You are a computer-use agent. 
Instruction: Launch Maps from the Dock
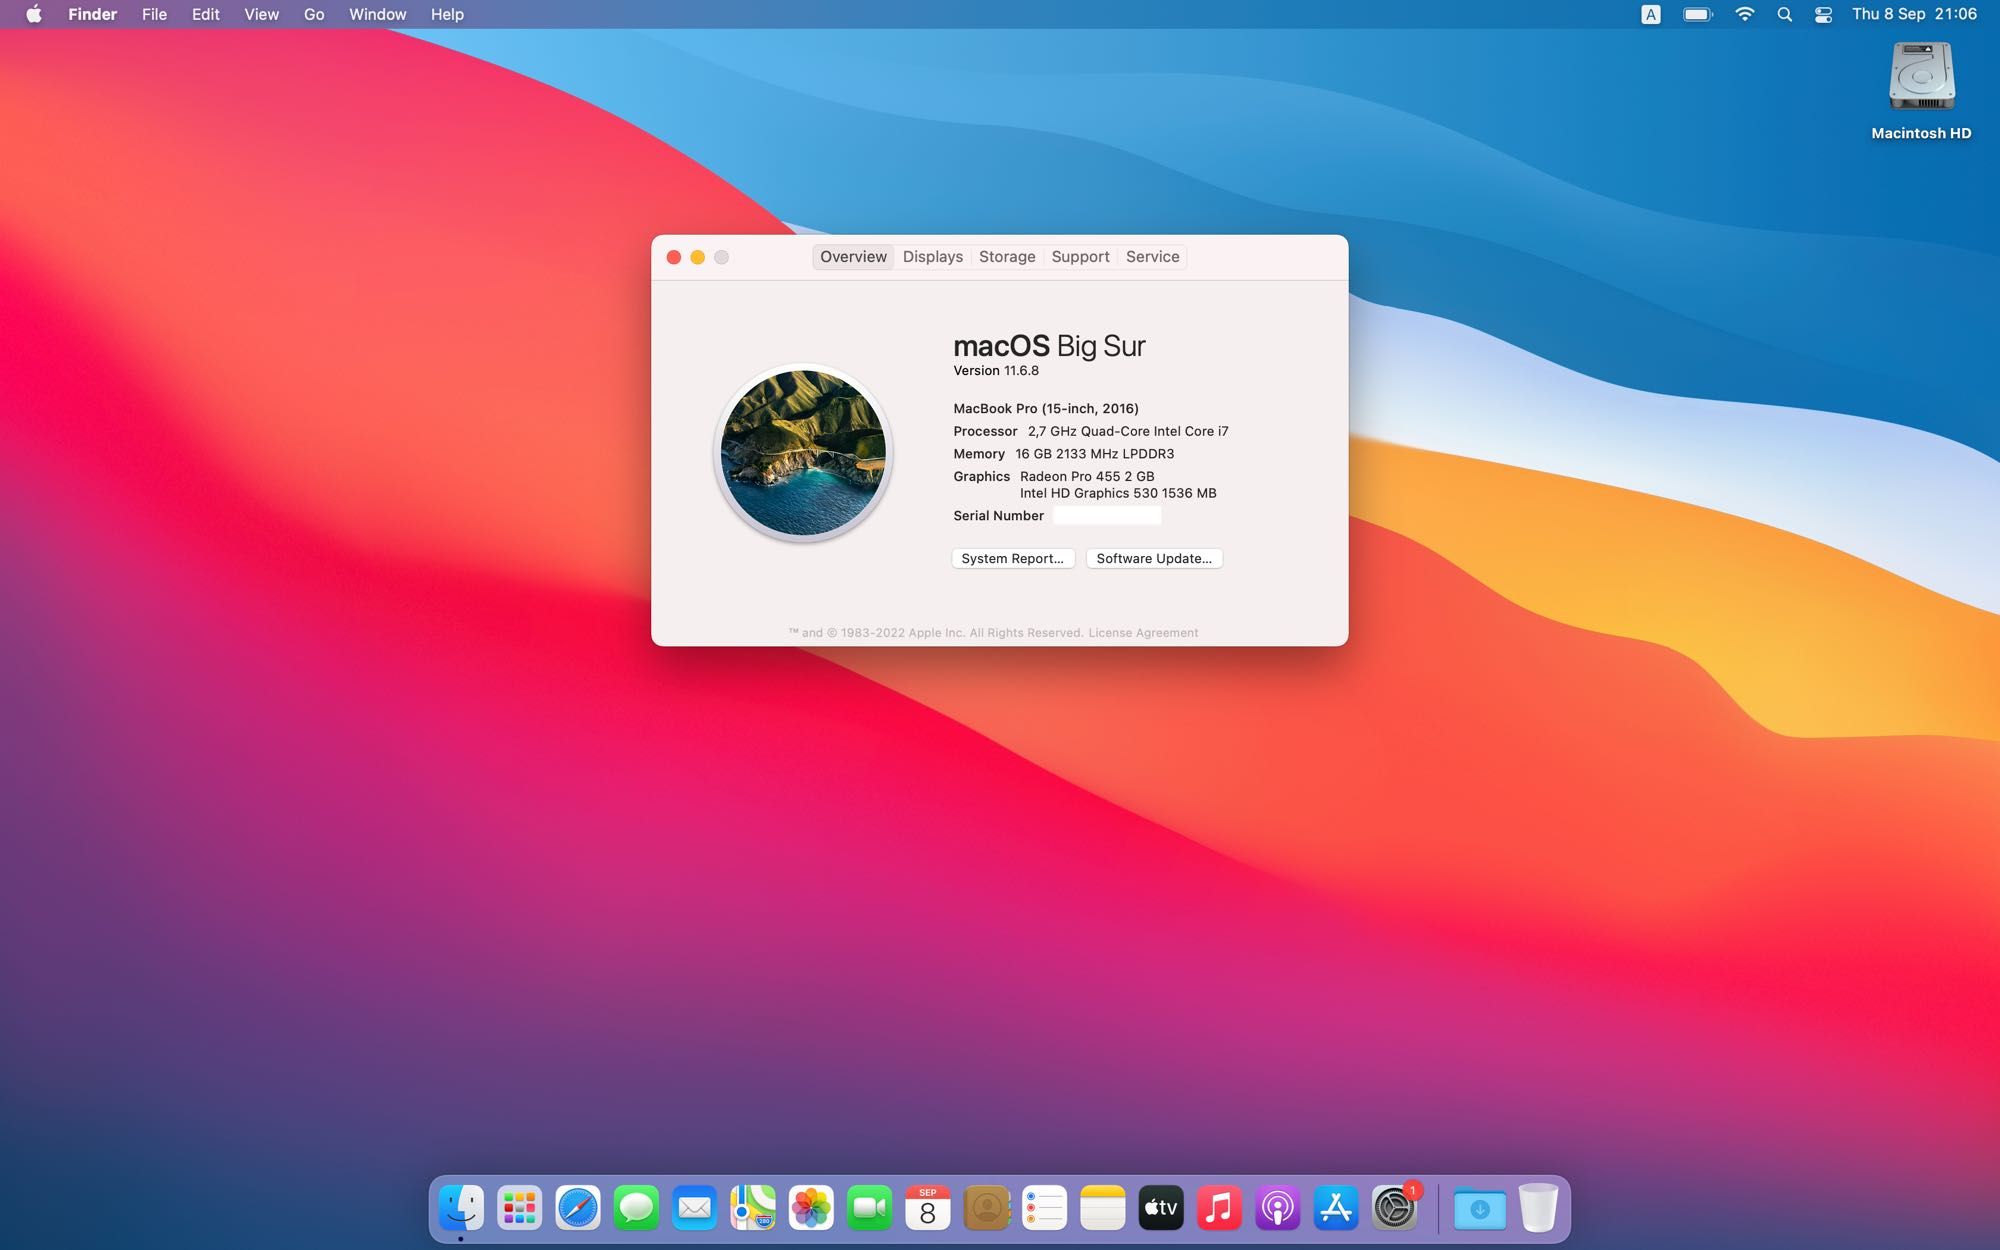coord(753,1208)
